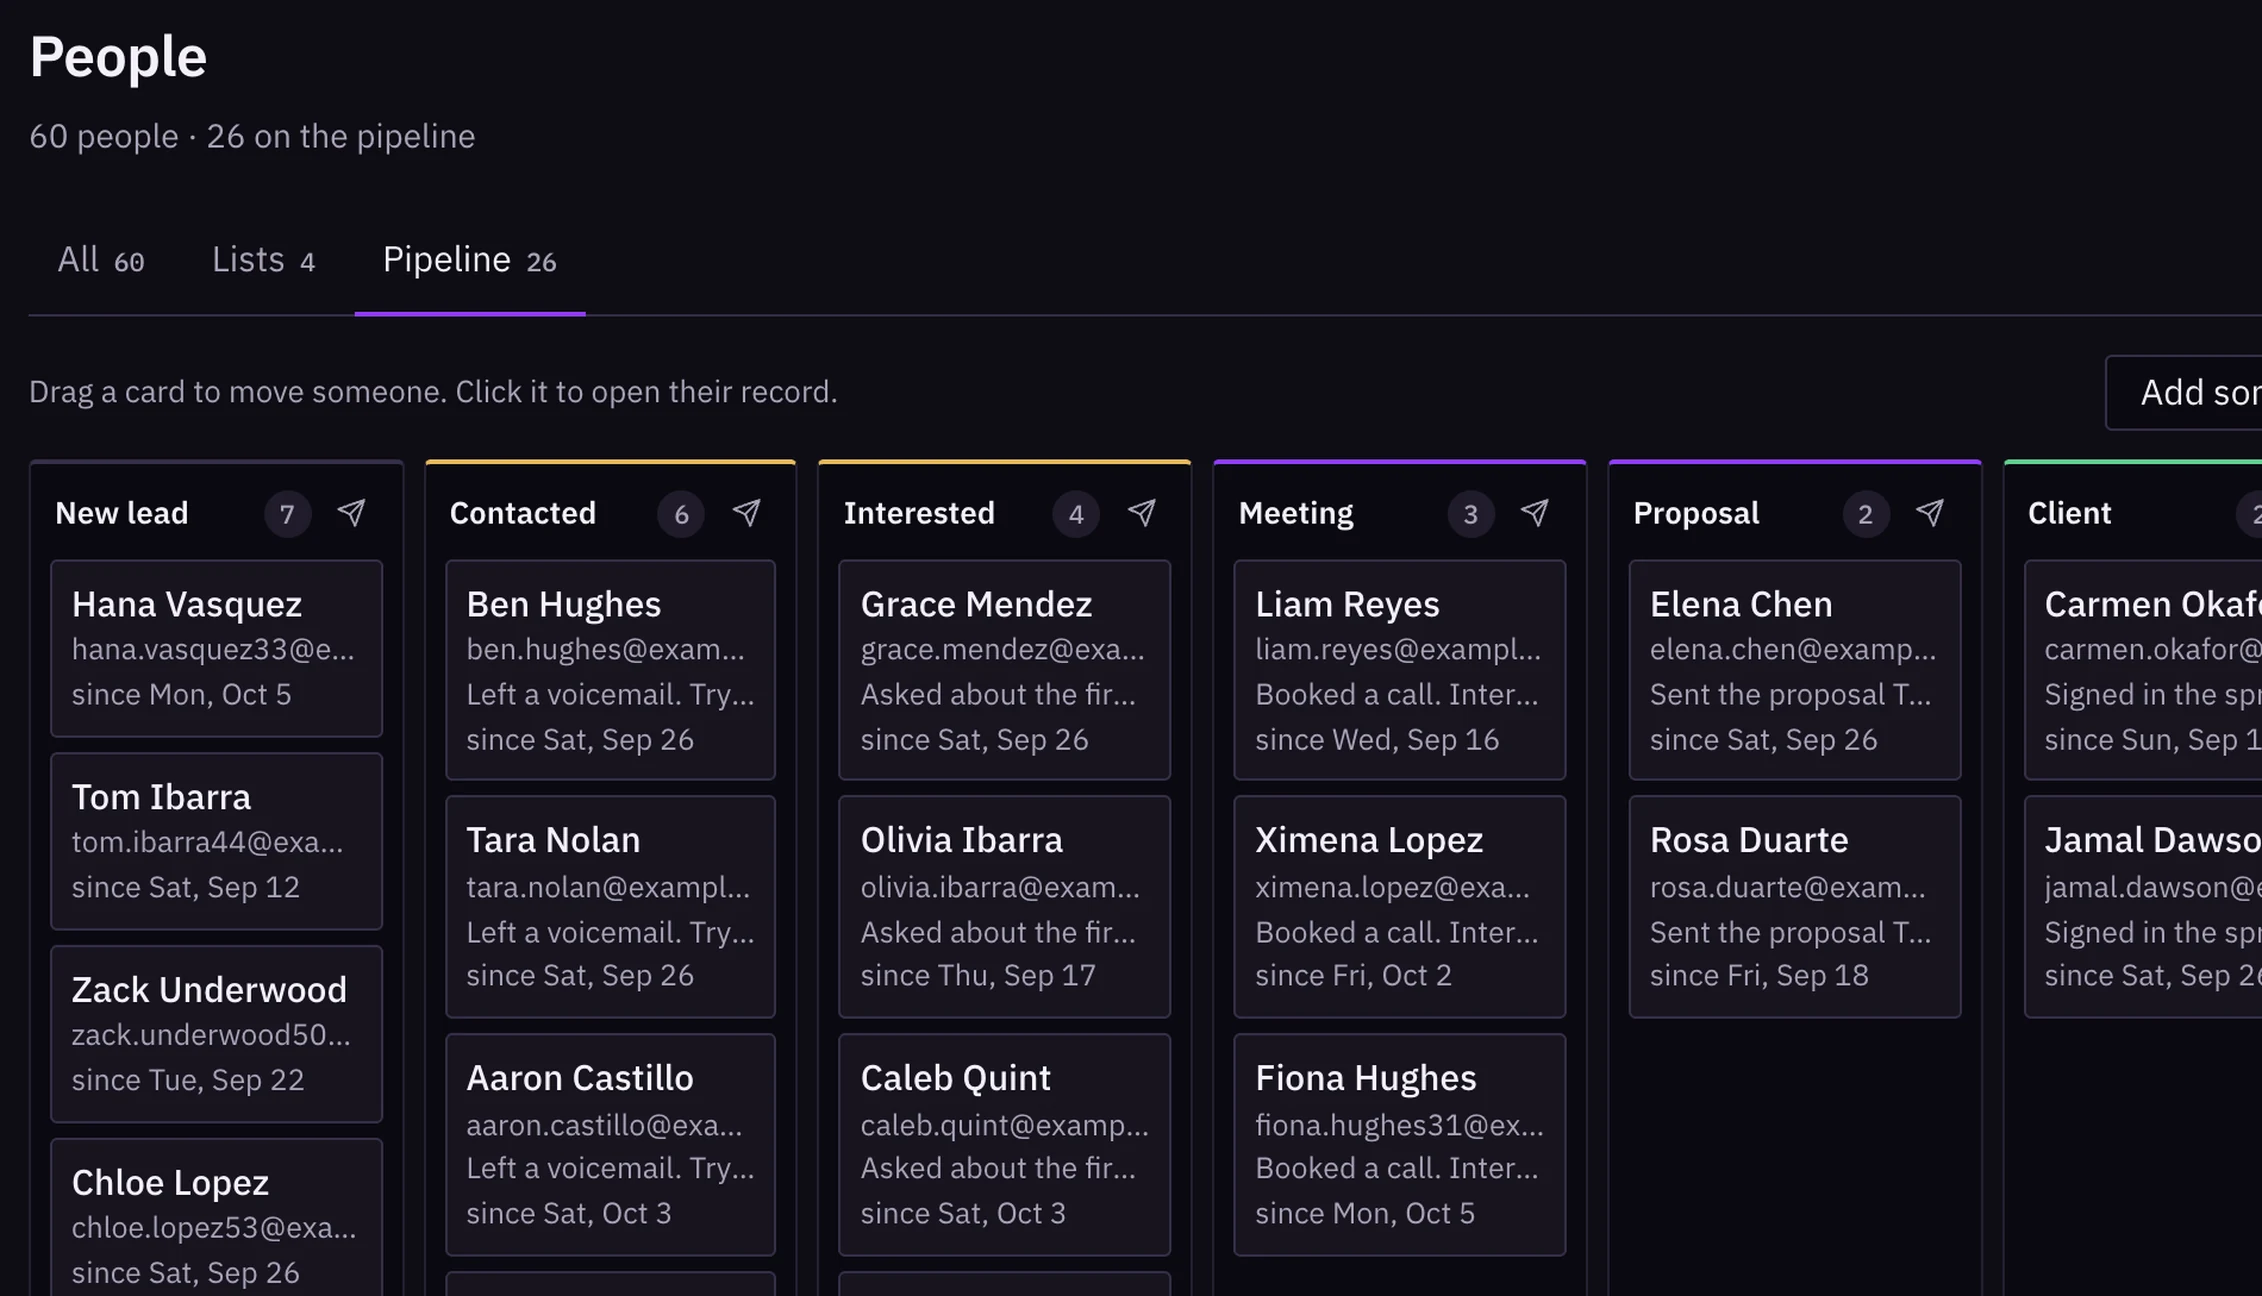Screen dimensions: 2262x1296
Task: Click the New lead column title
Action: point(122,513)
